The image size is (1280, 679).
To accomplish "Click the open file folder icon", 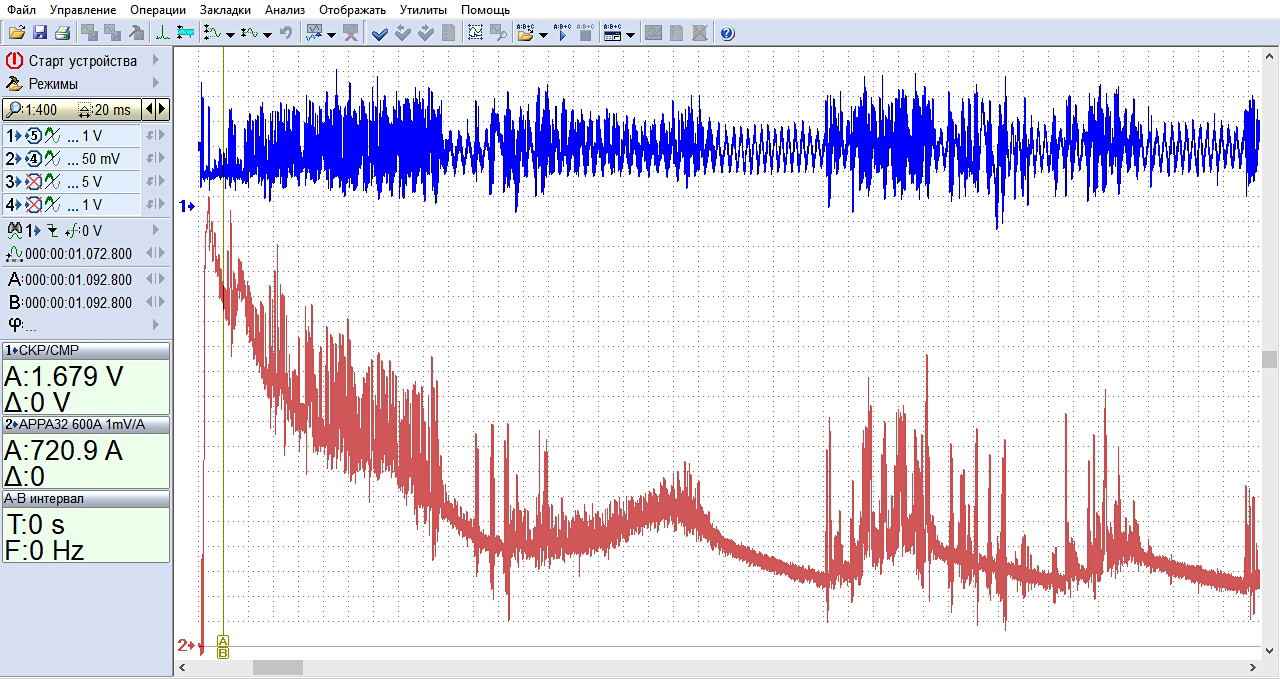I will pos(17,33).
